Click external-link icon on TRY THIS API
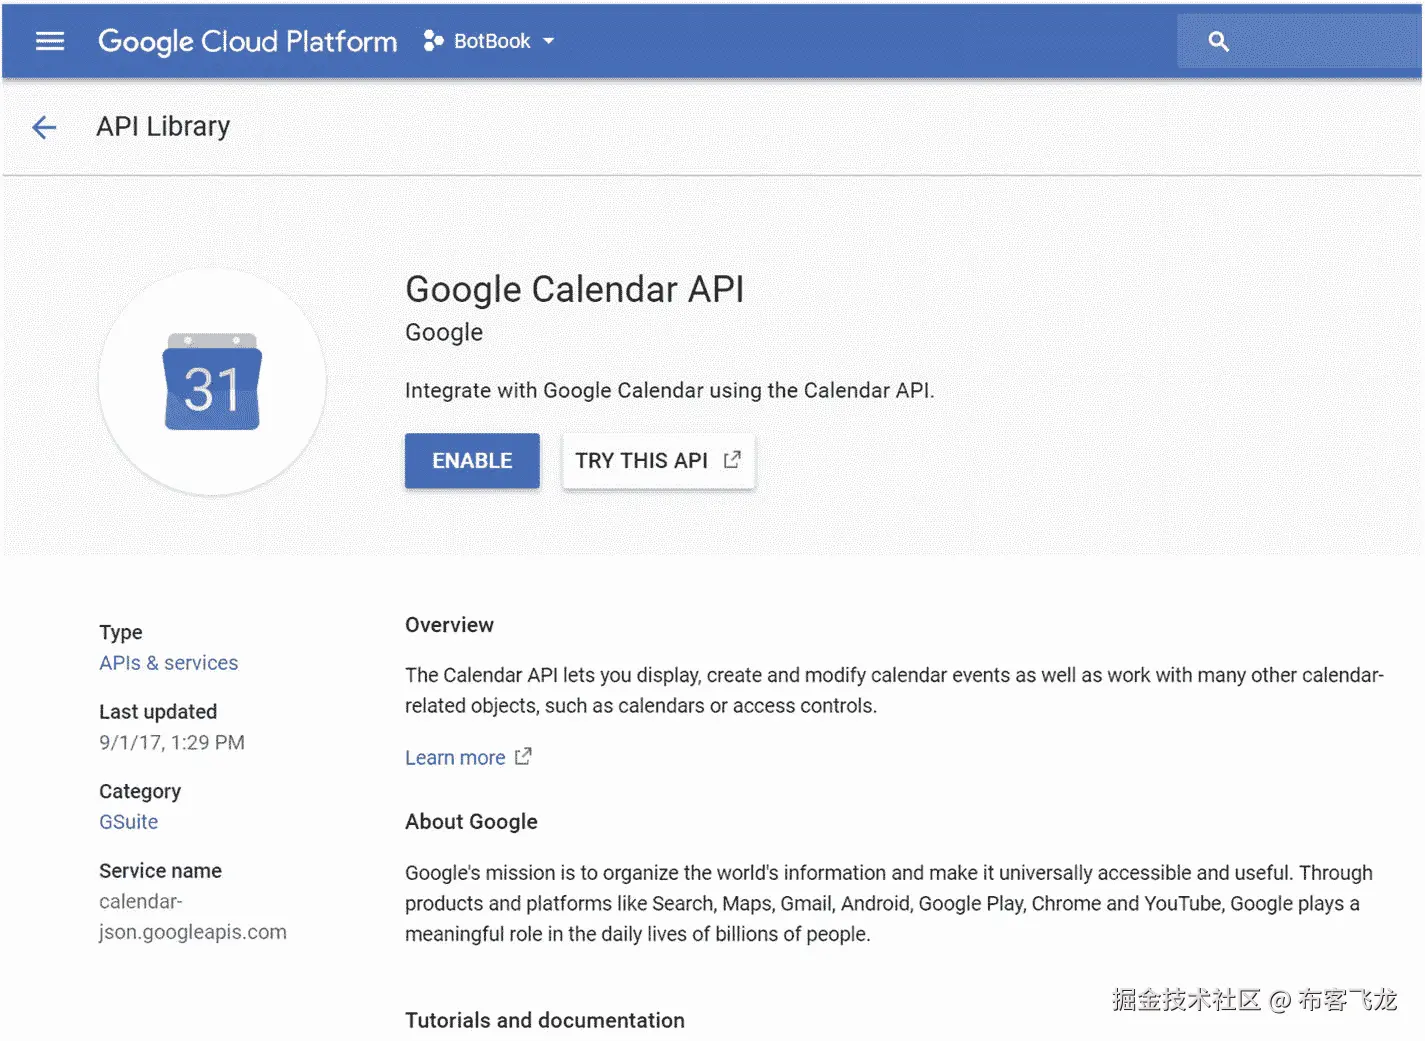1425x1041 pixels. pyautogui.click(x=732, y=459)
